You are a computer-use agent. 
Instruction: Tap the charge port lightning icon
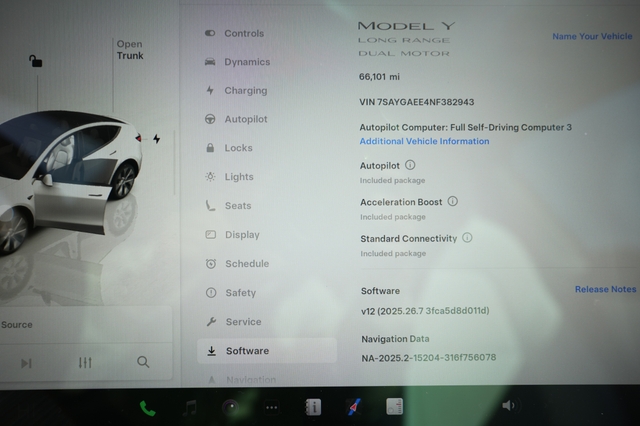[157, 139]
